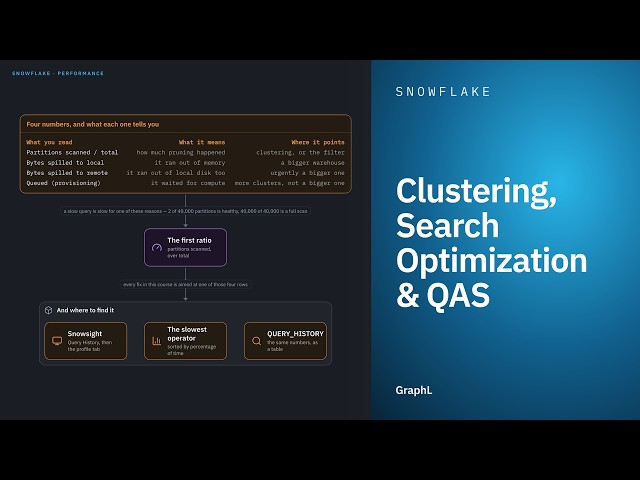Screen dimensions: 640x480
Task: Click the it waited for compute cell
Action: 188,183
